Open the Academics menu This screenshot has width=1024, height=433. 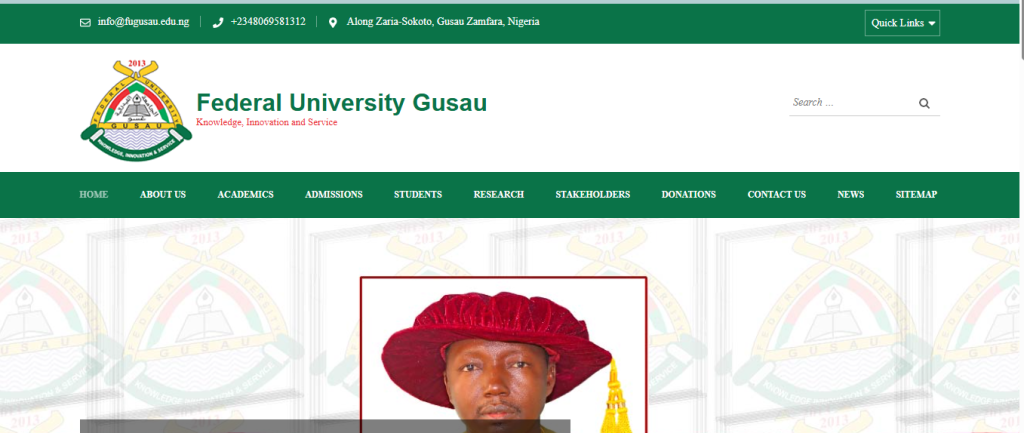click(246, 195)
